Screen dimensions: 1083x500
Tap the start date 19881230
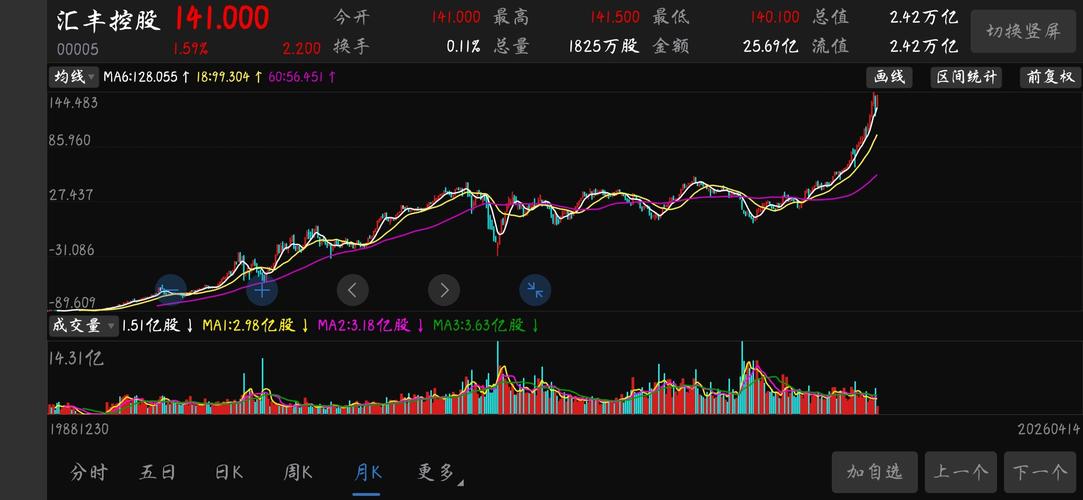tap(78, 429)
